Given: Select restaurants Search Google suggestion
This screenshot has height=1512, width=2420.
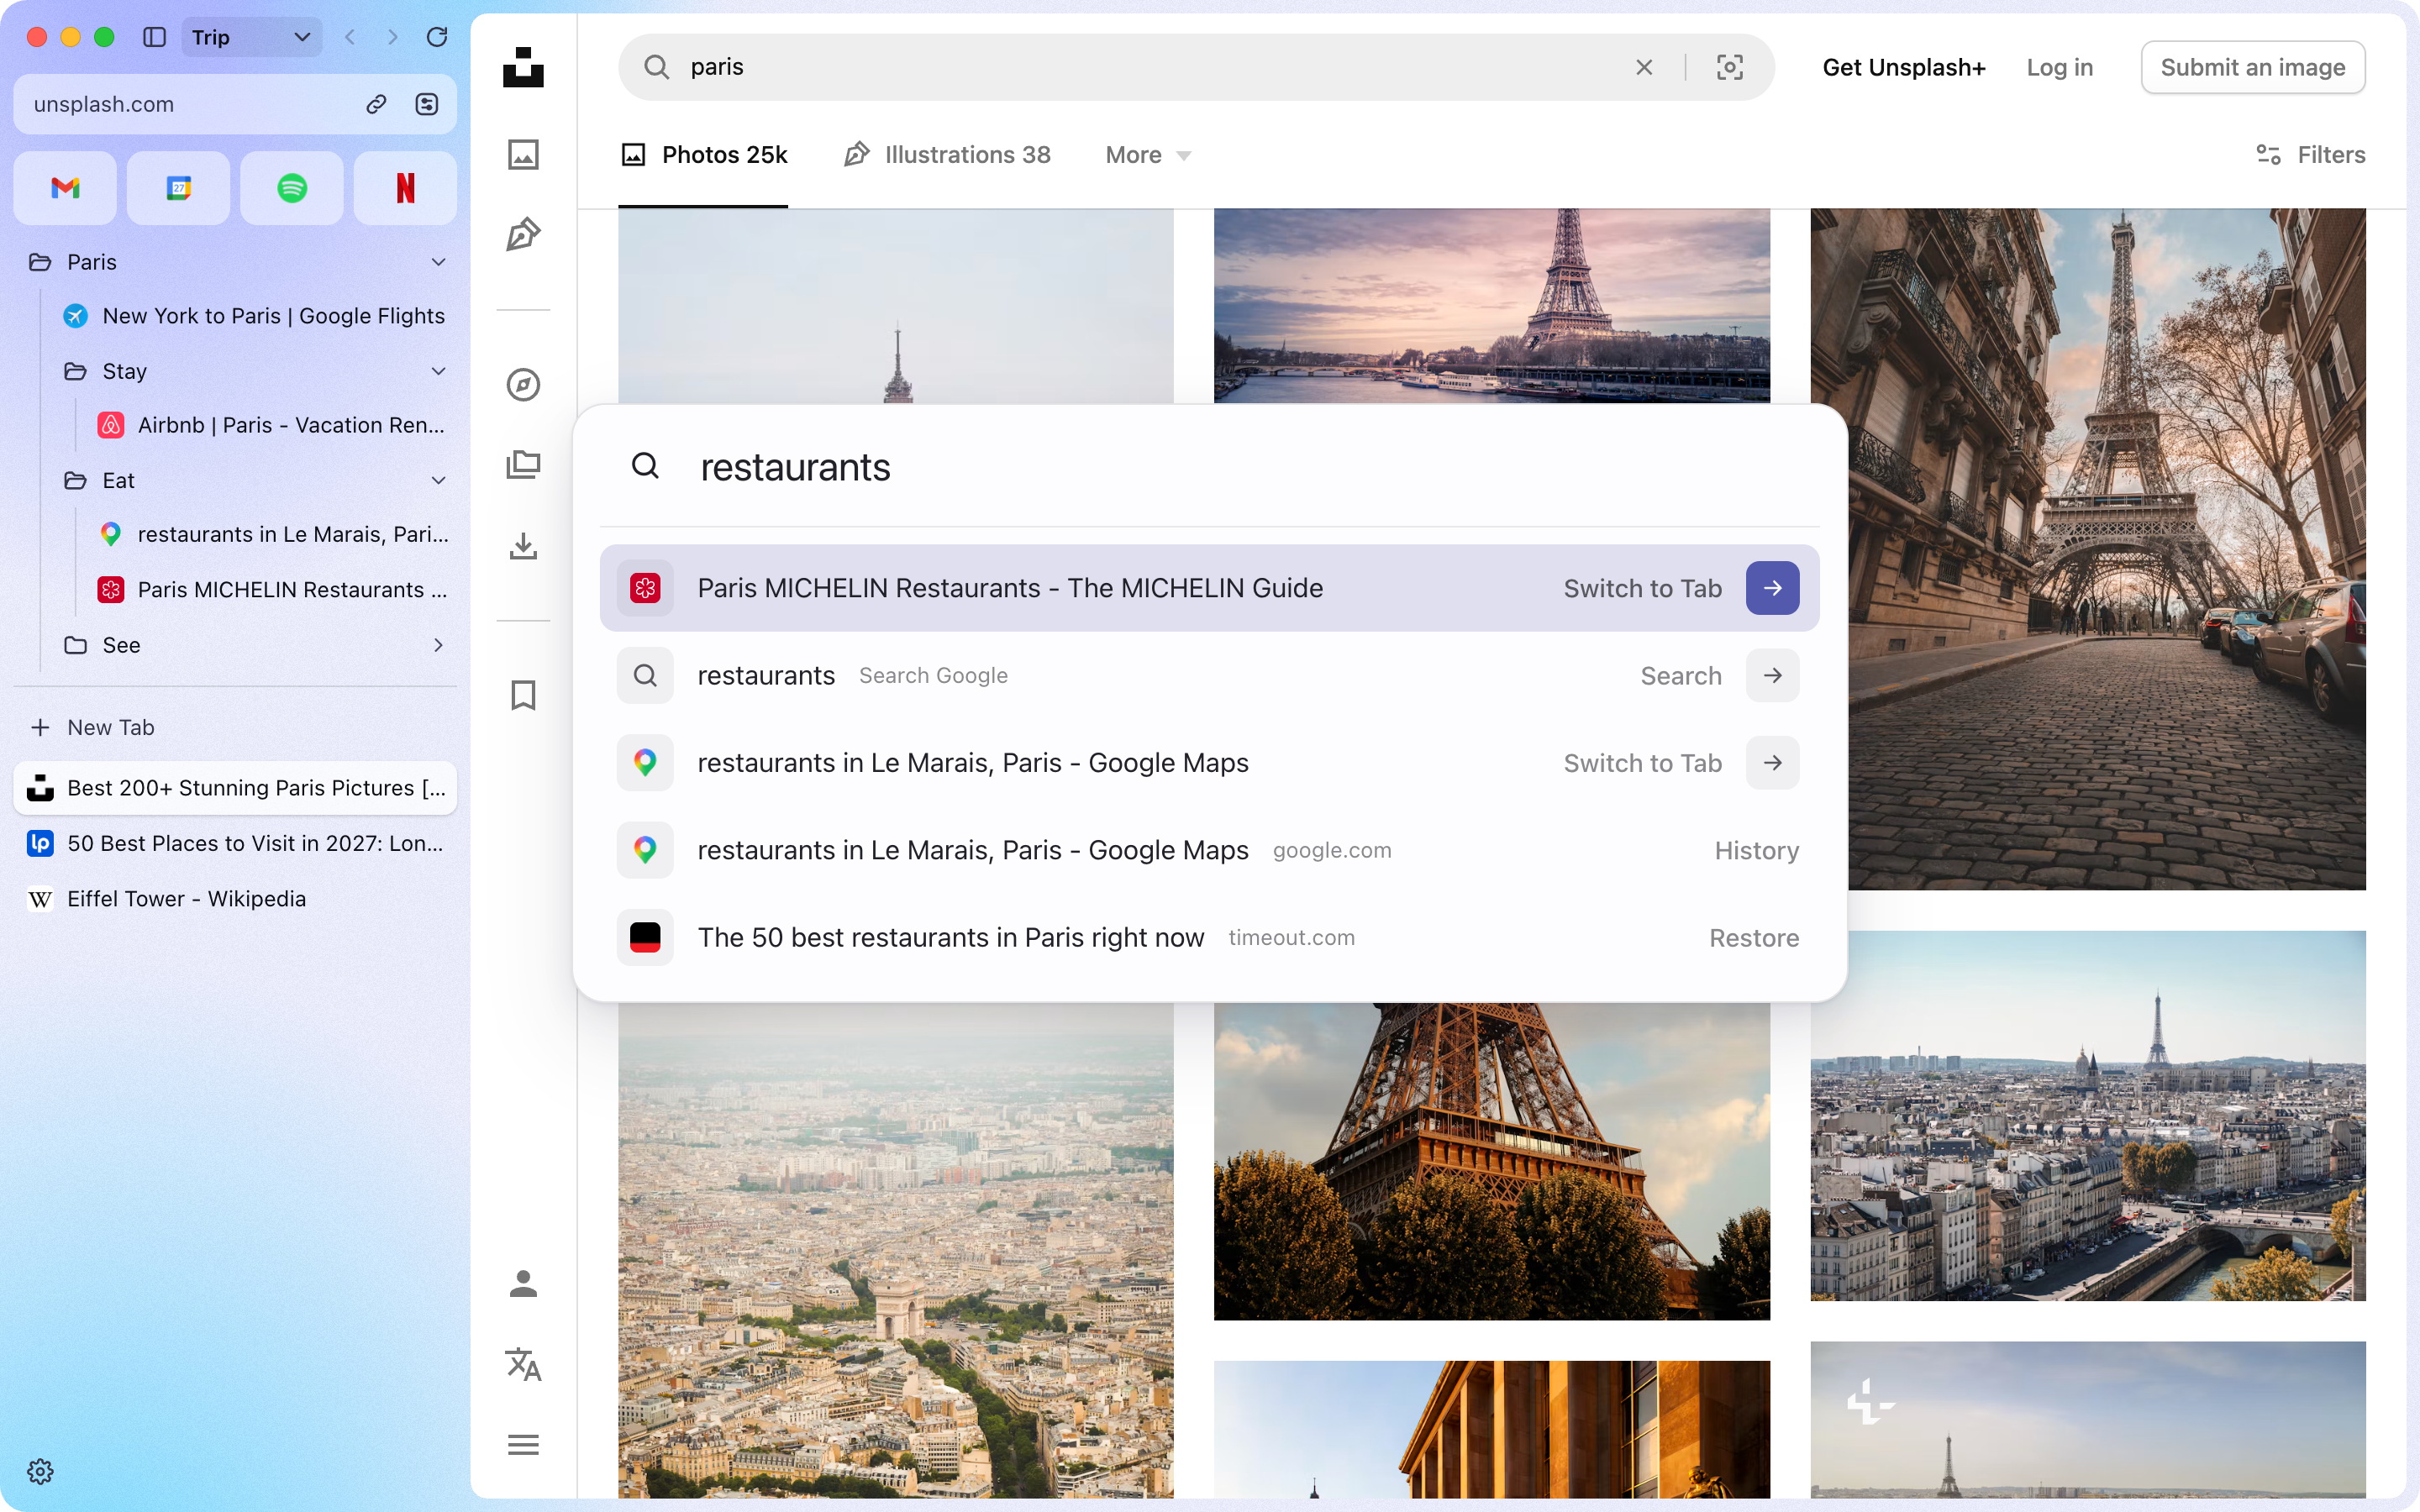Looking at the screenshot, I should coord(1210,676).
